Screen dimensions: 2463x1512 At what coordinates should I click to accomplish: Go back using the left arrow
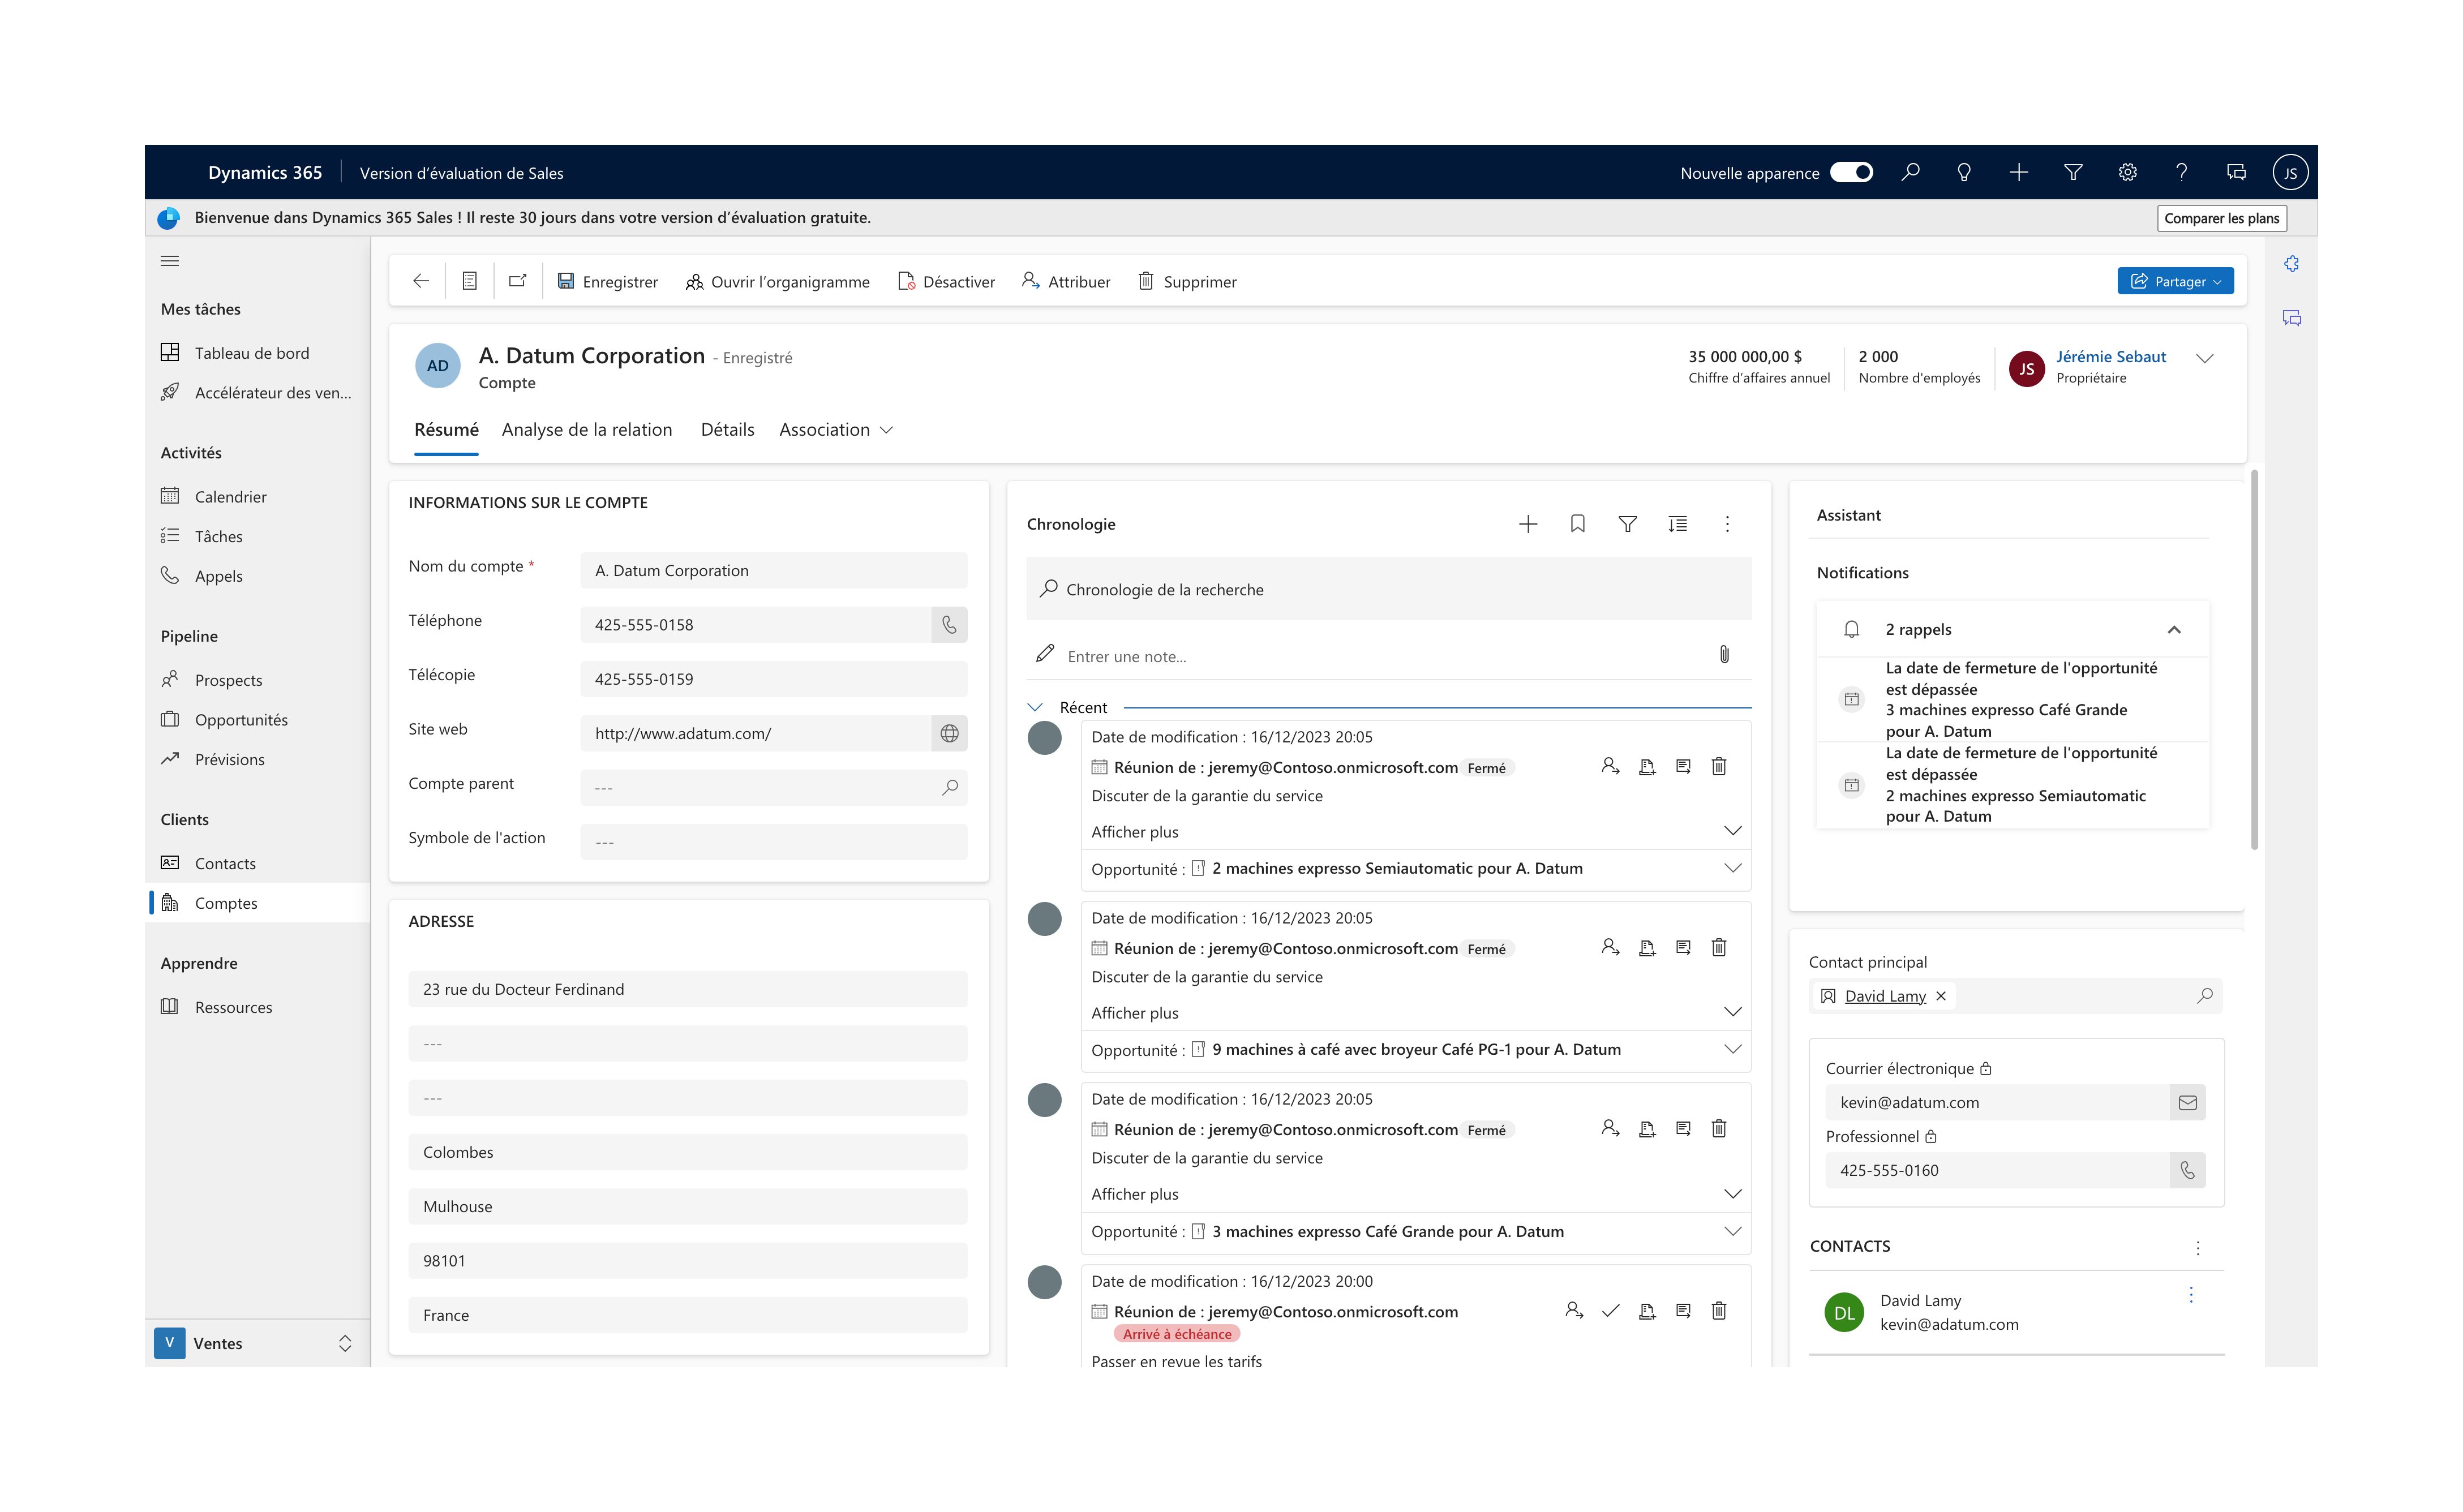click(421, 281)
